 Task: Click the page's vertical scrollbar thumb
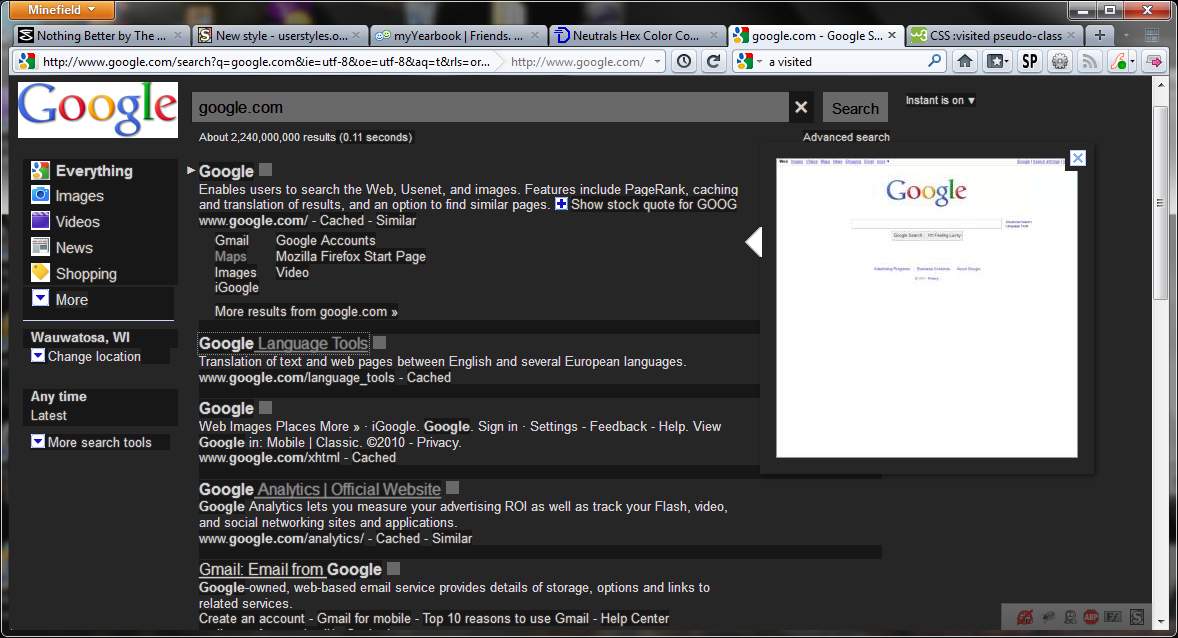point(1161,203)
